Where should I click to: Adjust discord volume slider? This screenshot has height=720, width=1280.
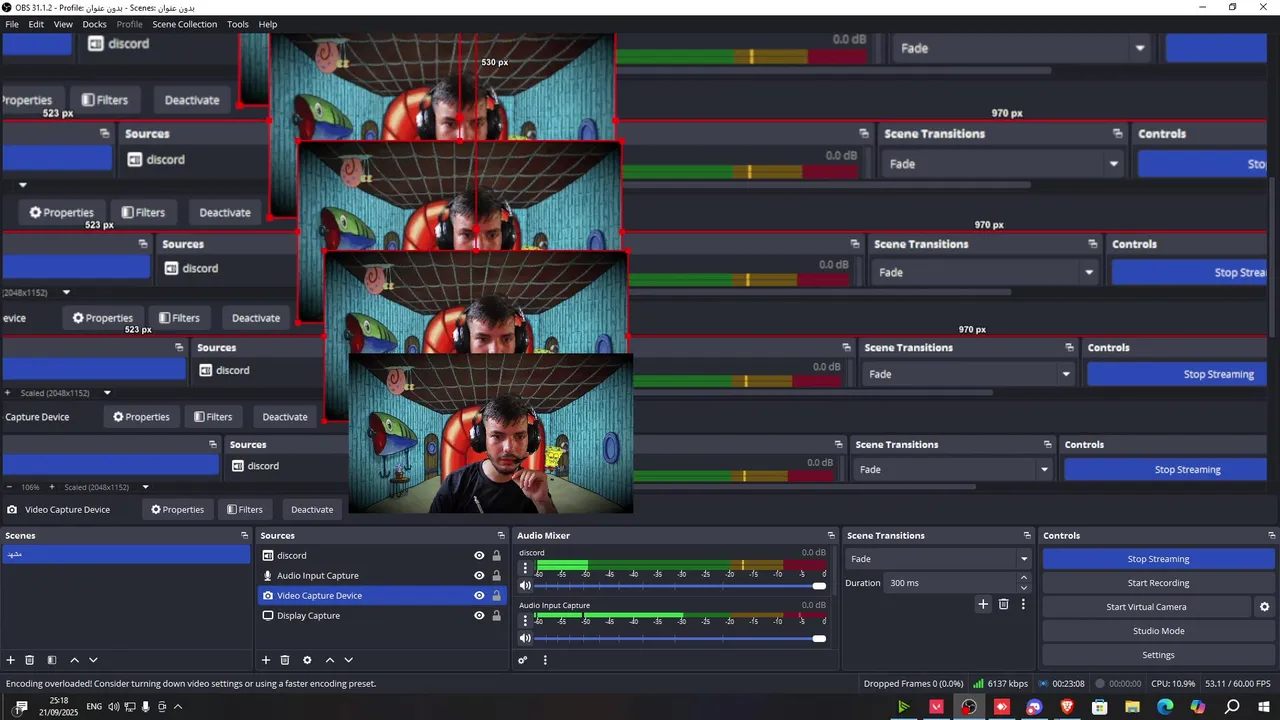point(680,586)
